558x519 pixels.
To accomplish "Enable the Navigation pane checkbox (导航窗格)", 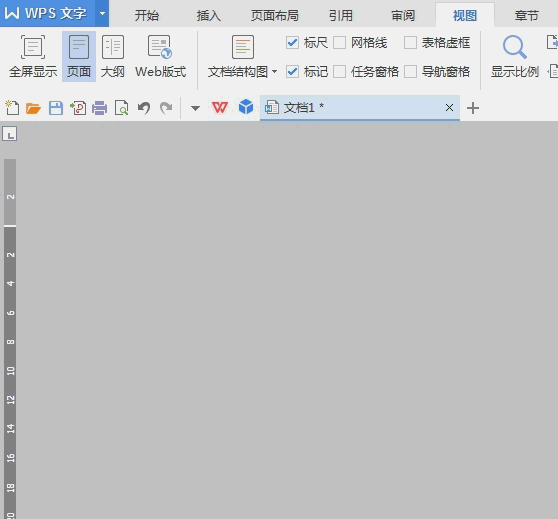I will pos(410,72).
